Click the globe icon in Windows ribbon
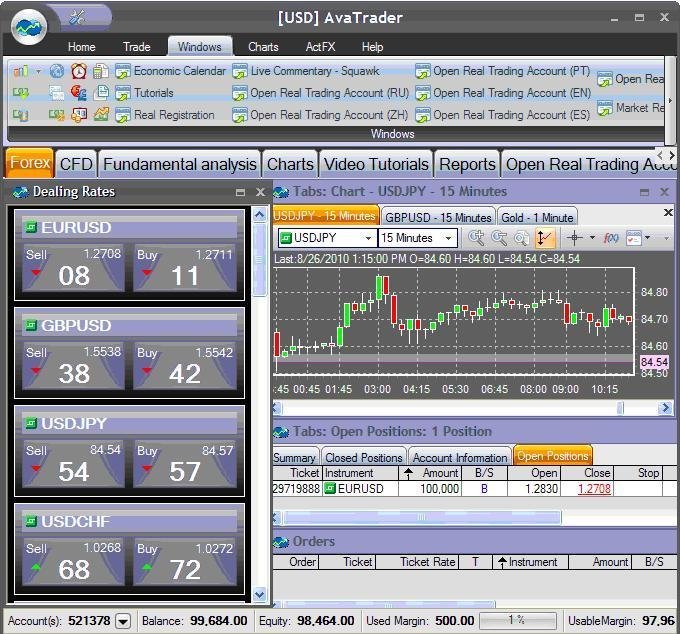This screenshot has width=680, height=634. pos(57,71)
